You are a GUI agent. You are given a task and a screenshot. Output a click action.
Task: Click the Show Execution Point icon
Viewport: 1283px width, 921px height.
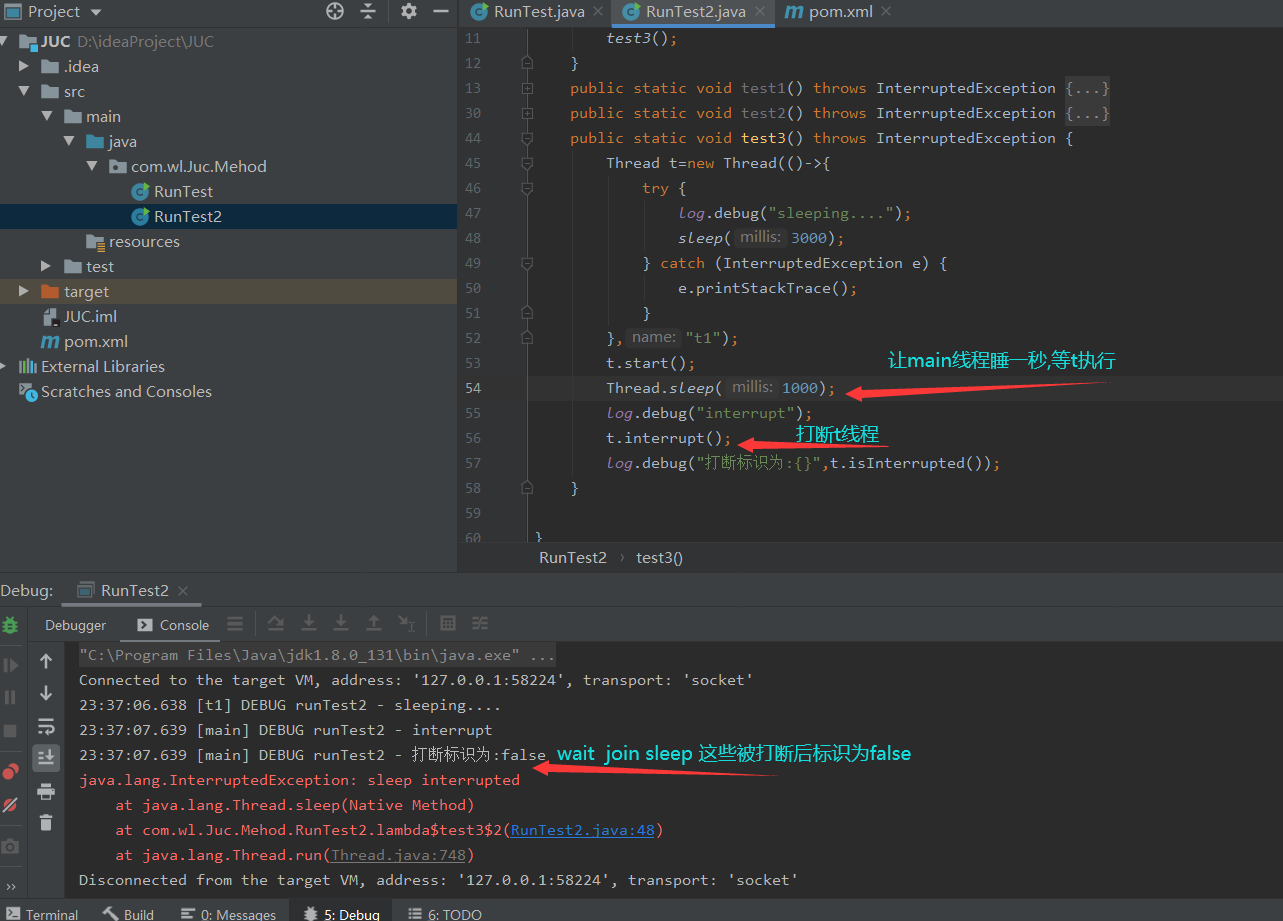point(235,624)
